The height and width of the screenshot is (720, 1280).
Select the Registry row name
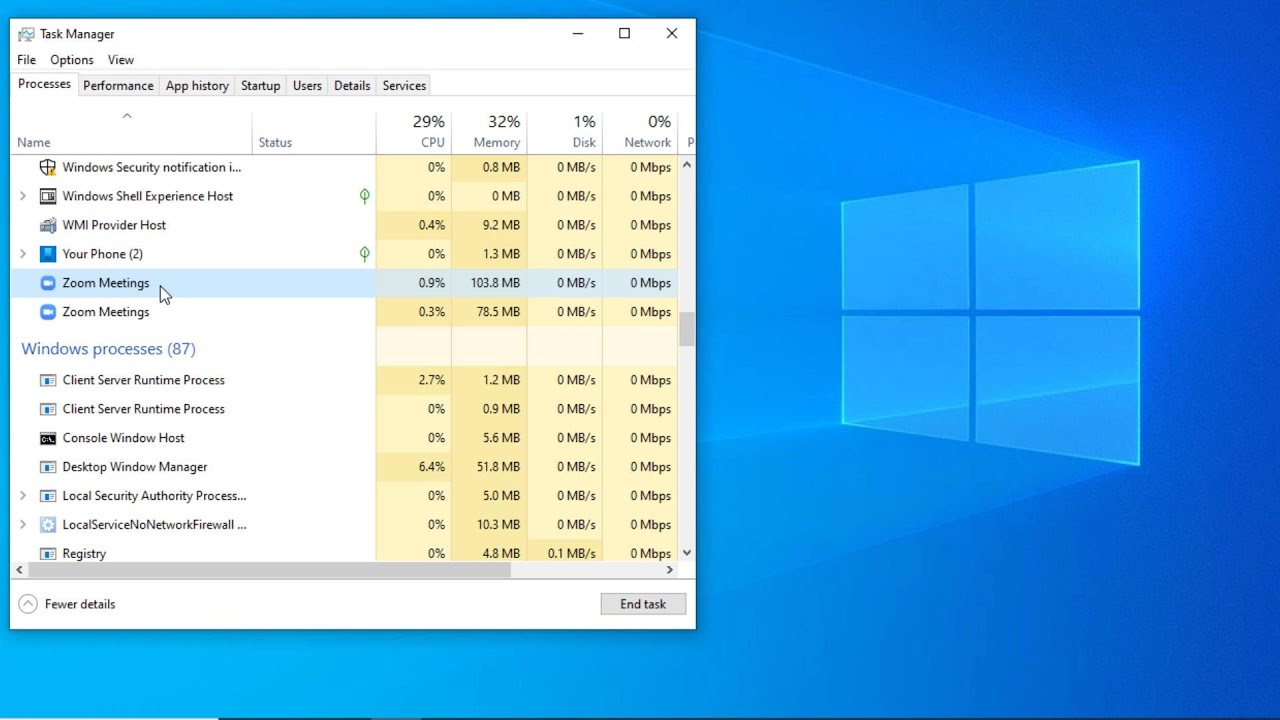click(84, 553)
